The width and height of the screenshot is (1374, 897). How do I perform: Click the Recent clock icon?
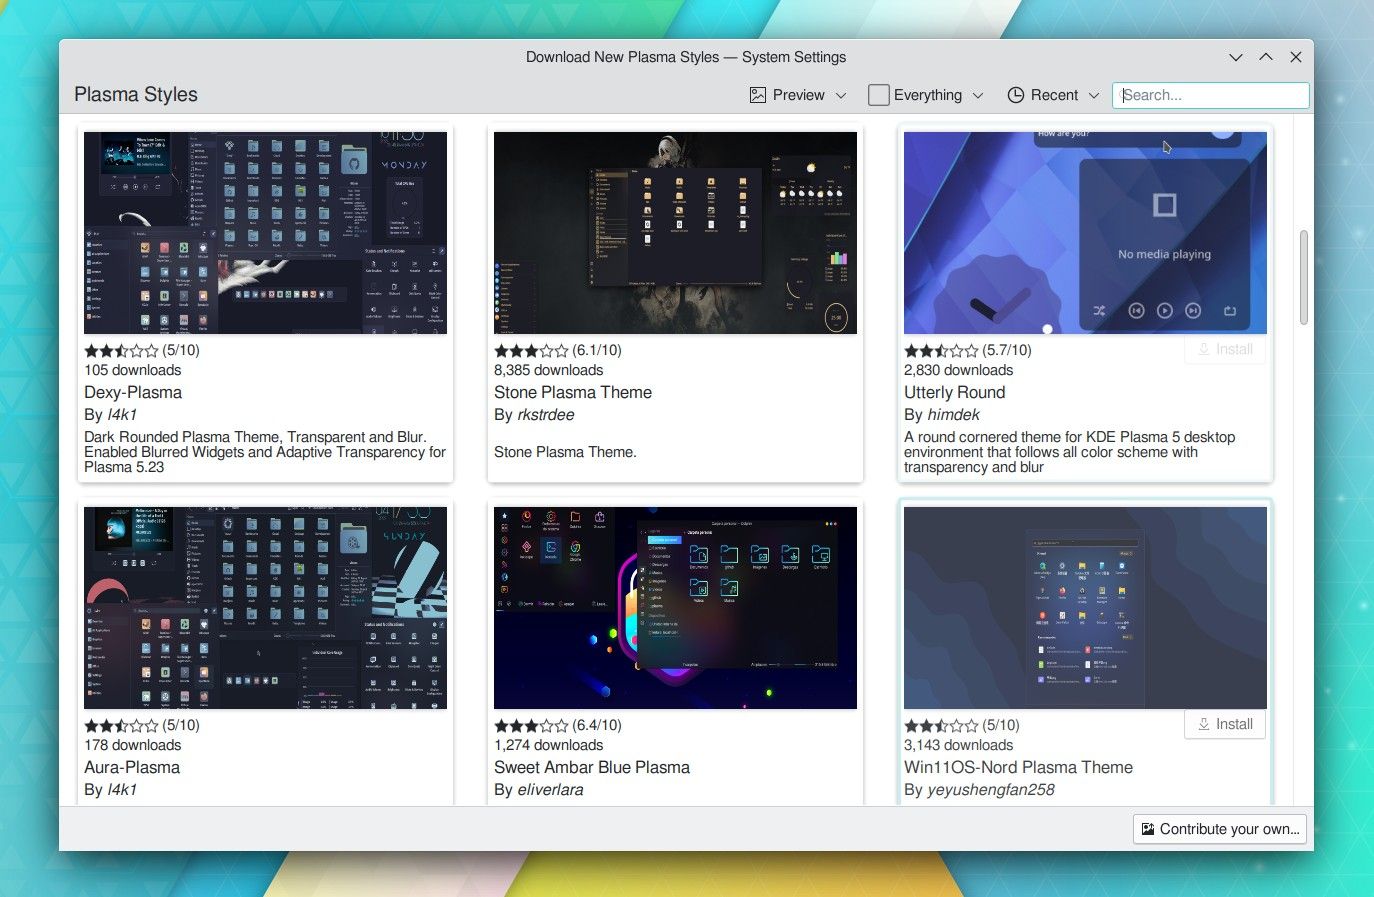coord(1016,95)
